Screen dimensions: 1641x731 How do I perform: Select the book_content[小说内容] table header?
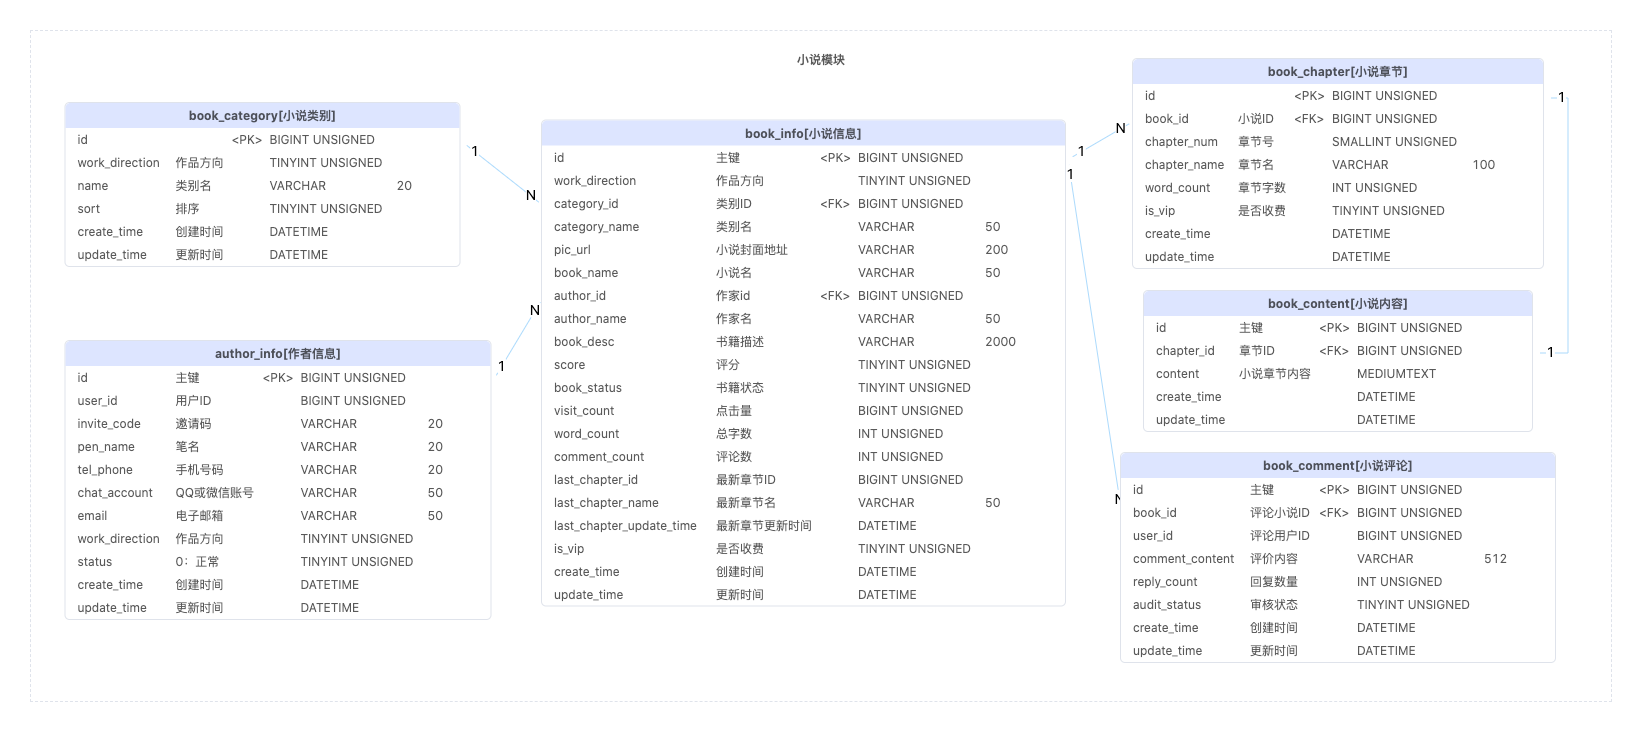click(1338, 304)
